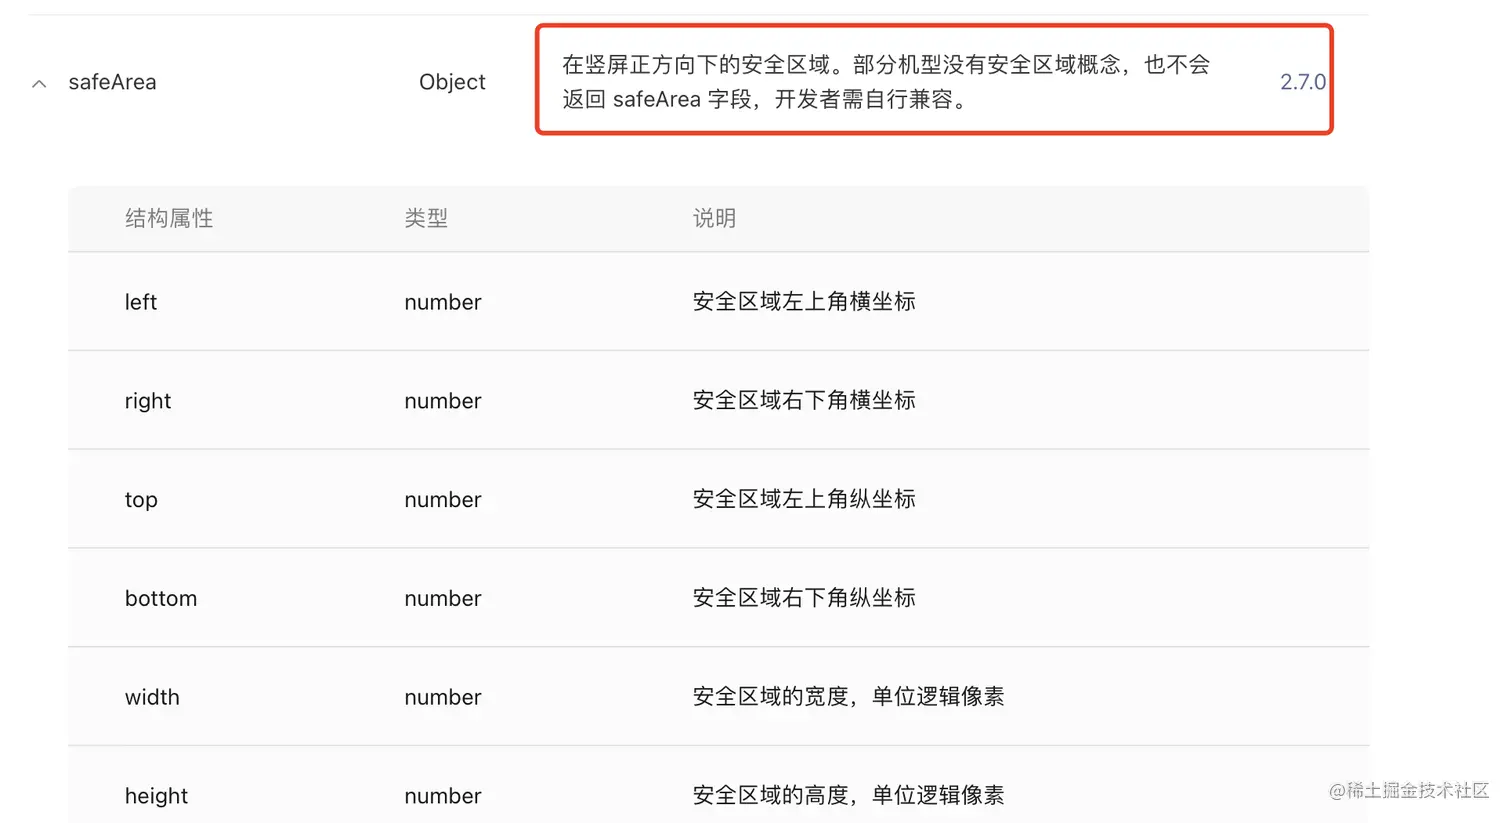Click number type in right row

click(x=443, y=401)
